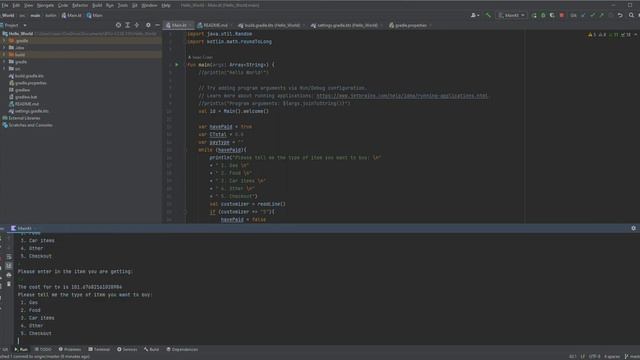
Task: Open the user account dropdown icon
Action: 475,15
